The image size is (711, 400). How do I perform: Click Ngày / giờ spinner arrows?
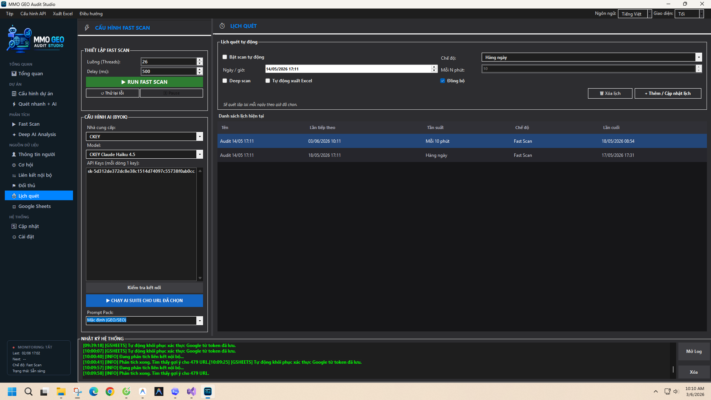(434, 69)
